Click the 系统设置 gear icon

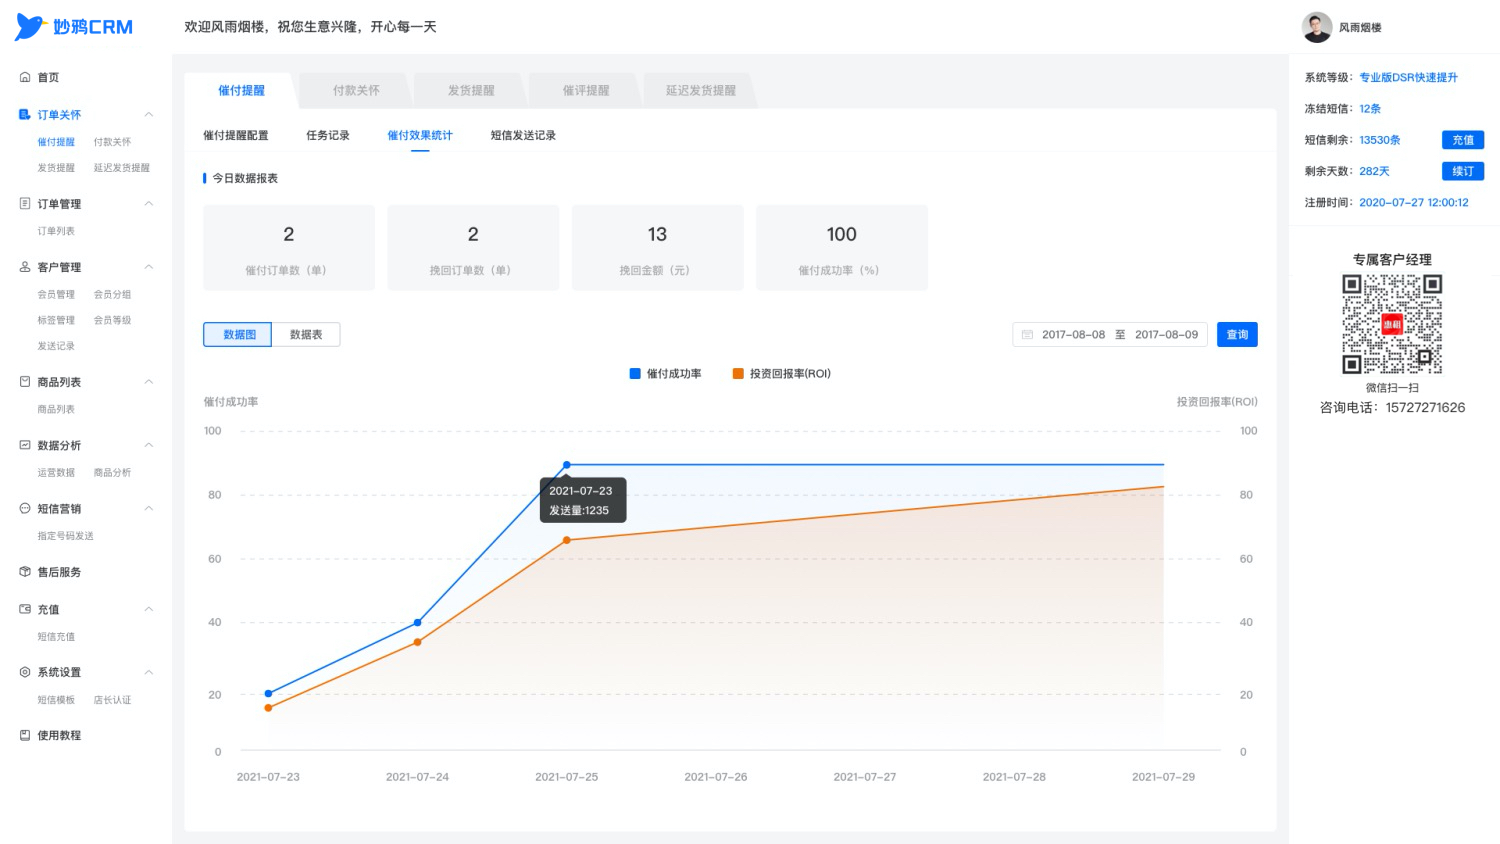[25, 672]
